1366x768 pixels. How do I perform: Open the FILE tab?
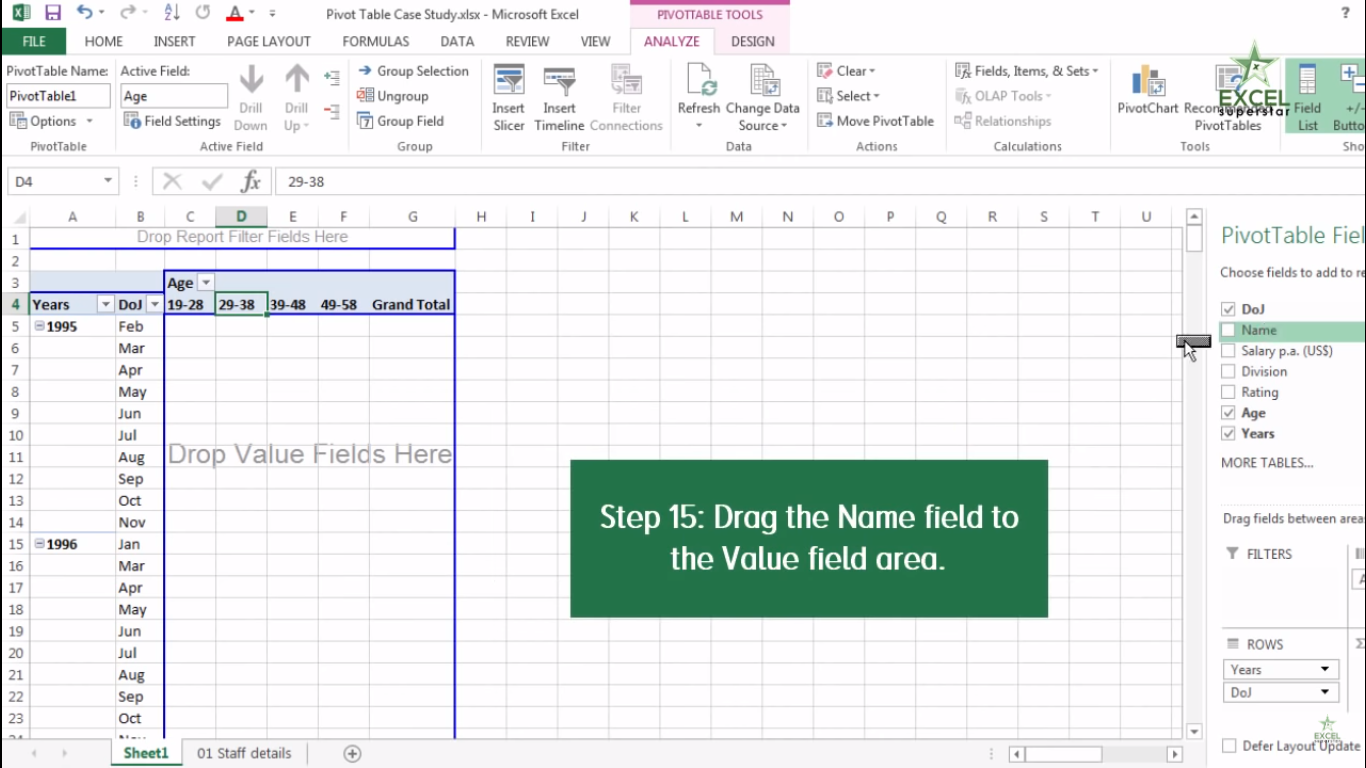[x=34, y=42]
